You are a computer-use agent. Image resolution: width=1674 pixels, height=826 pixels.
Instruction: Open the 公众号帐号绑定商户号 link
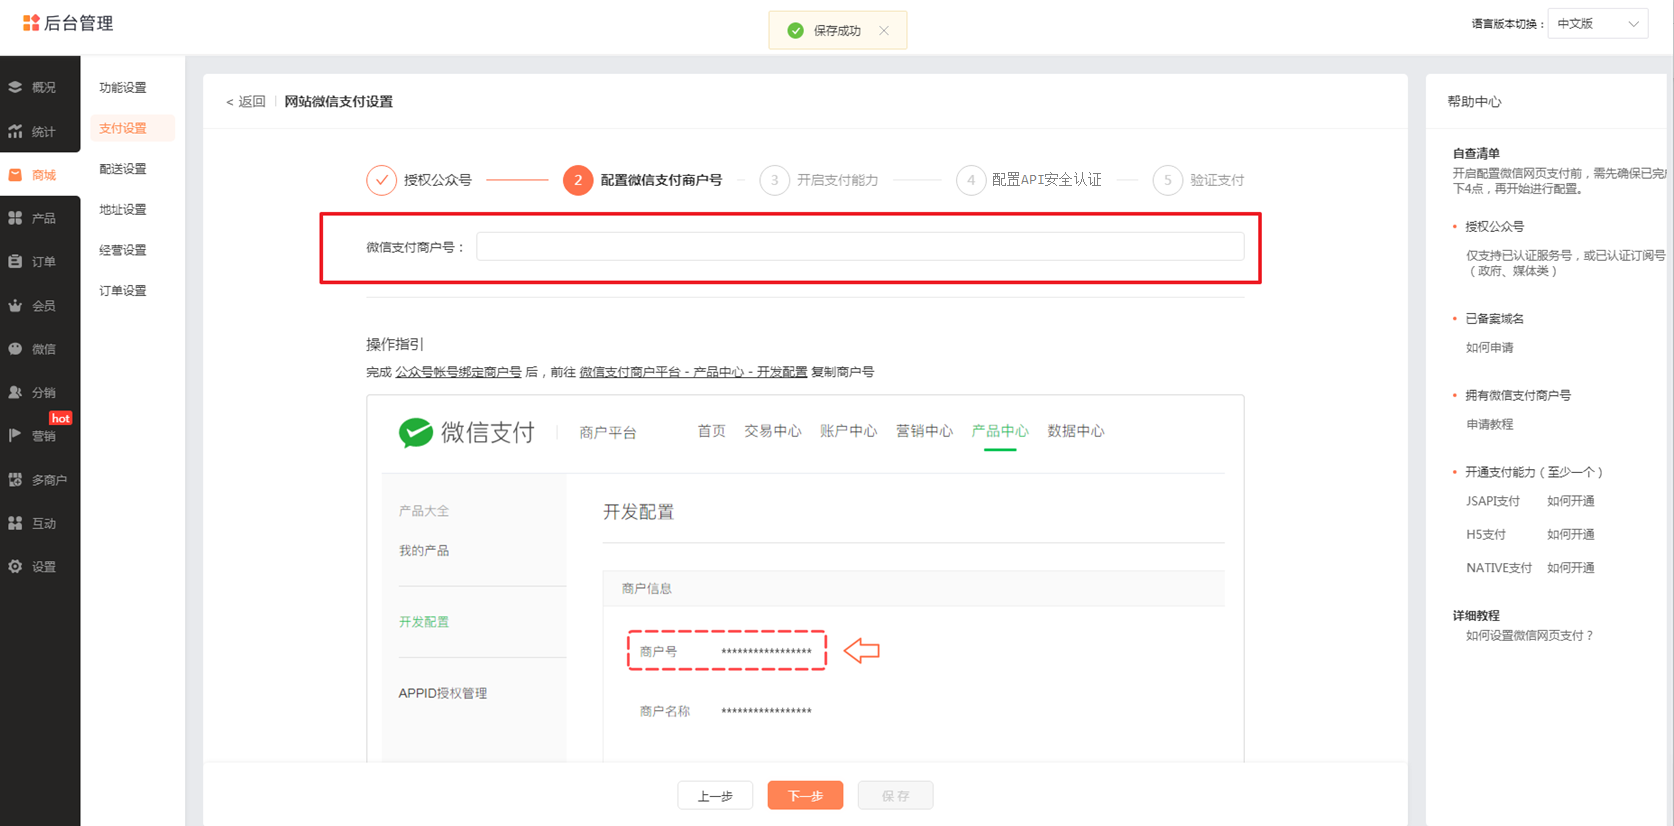coord(458,372)
